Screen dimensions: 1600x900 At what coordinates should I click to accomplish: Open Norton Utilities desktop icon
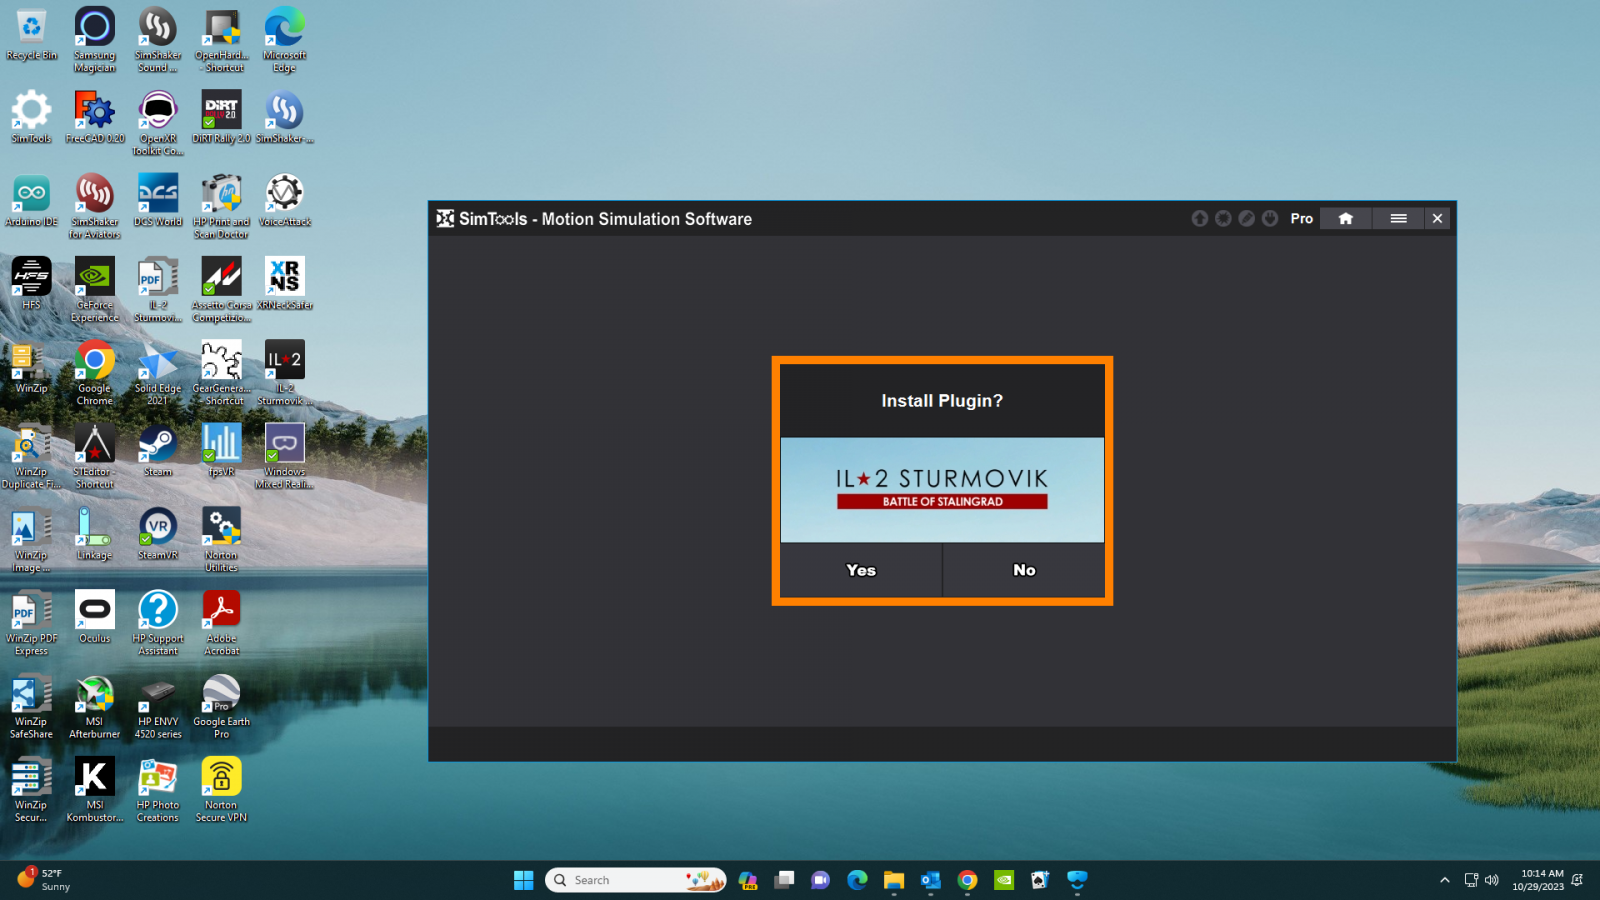pos(221,540)
